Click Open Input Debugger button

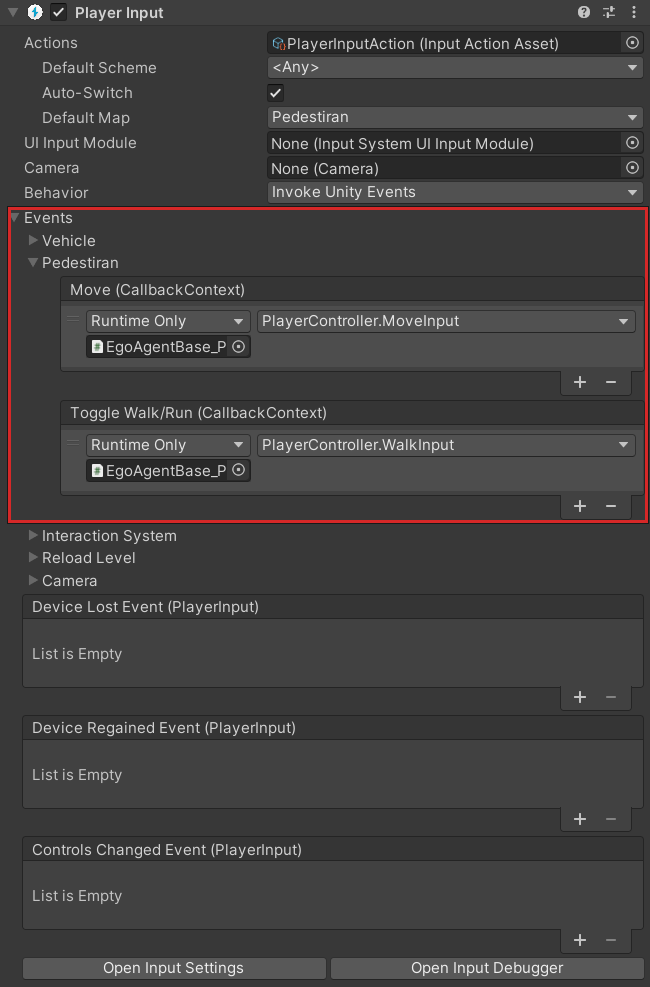coord(487,968)
